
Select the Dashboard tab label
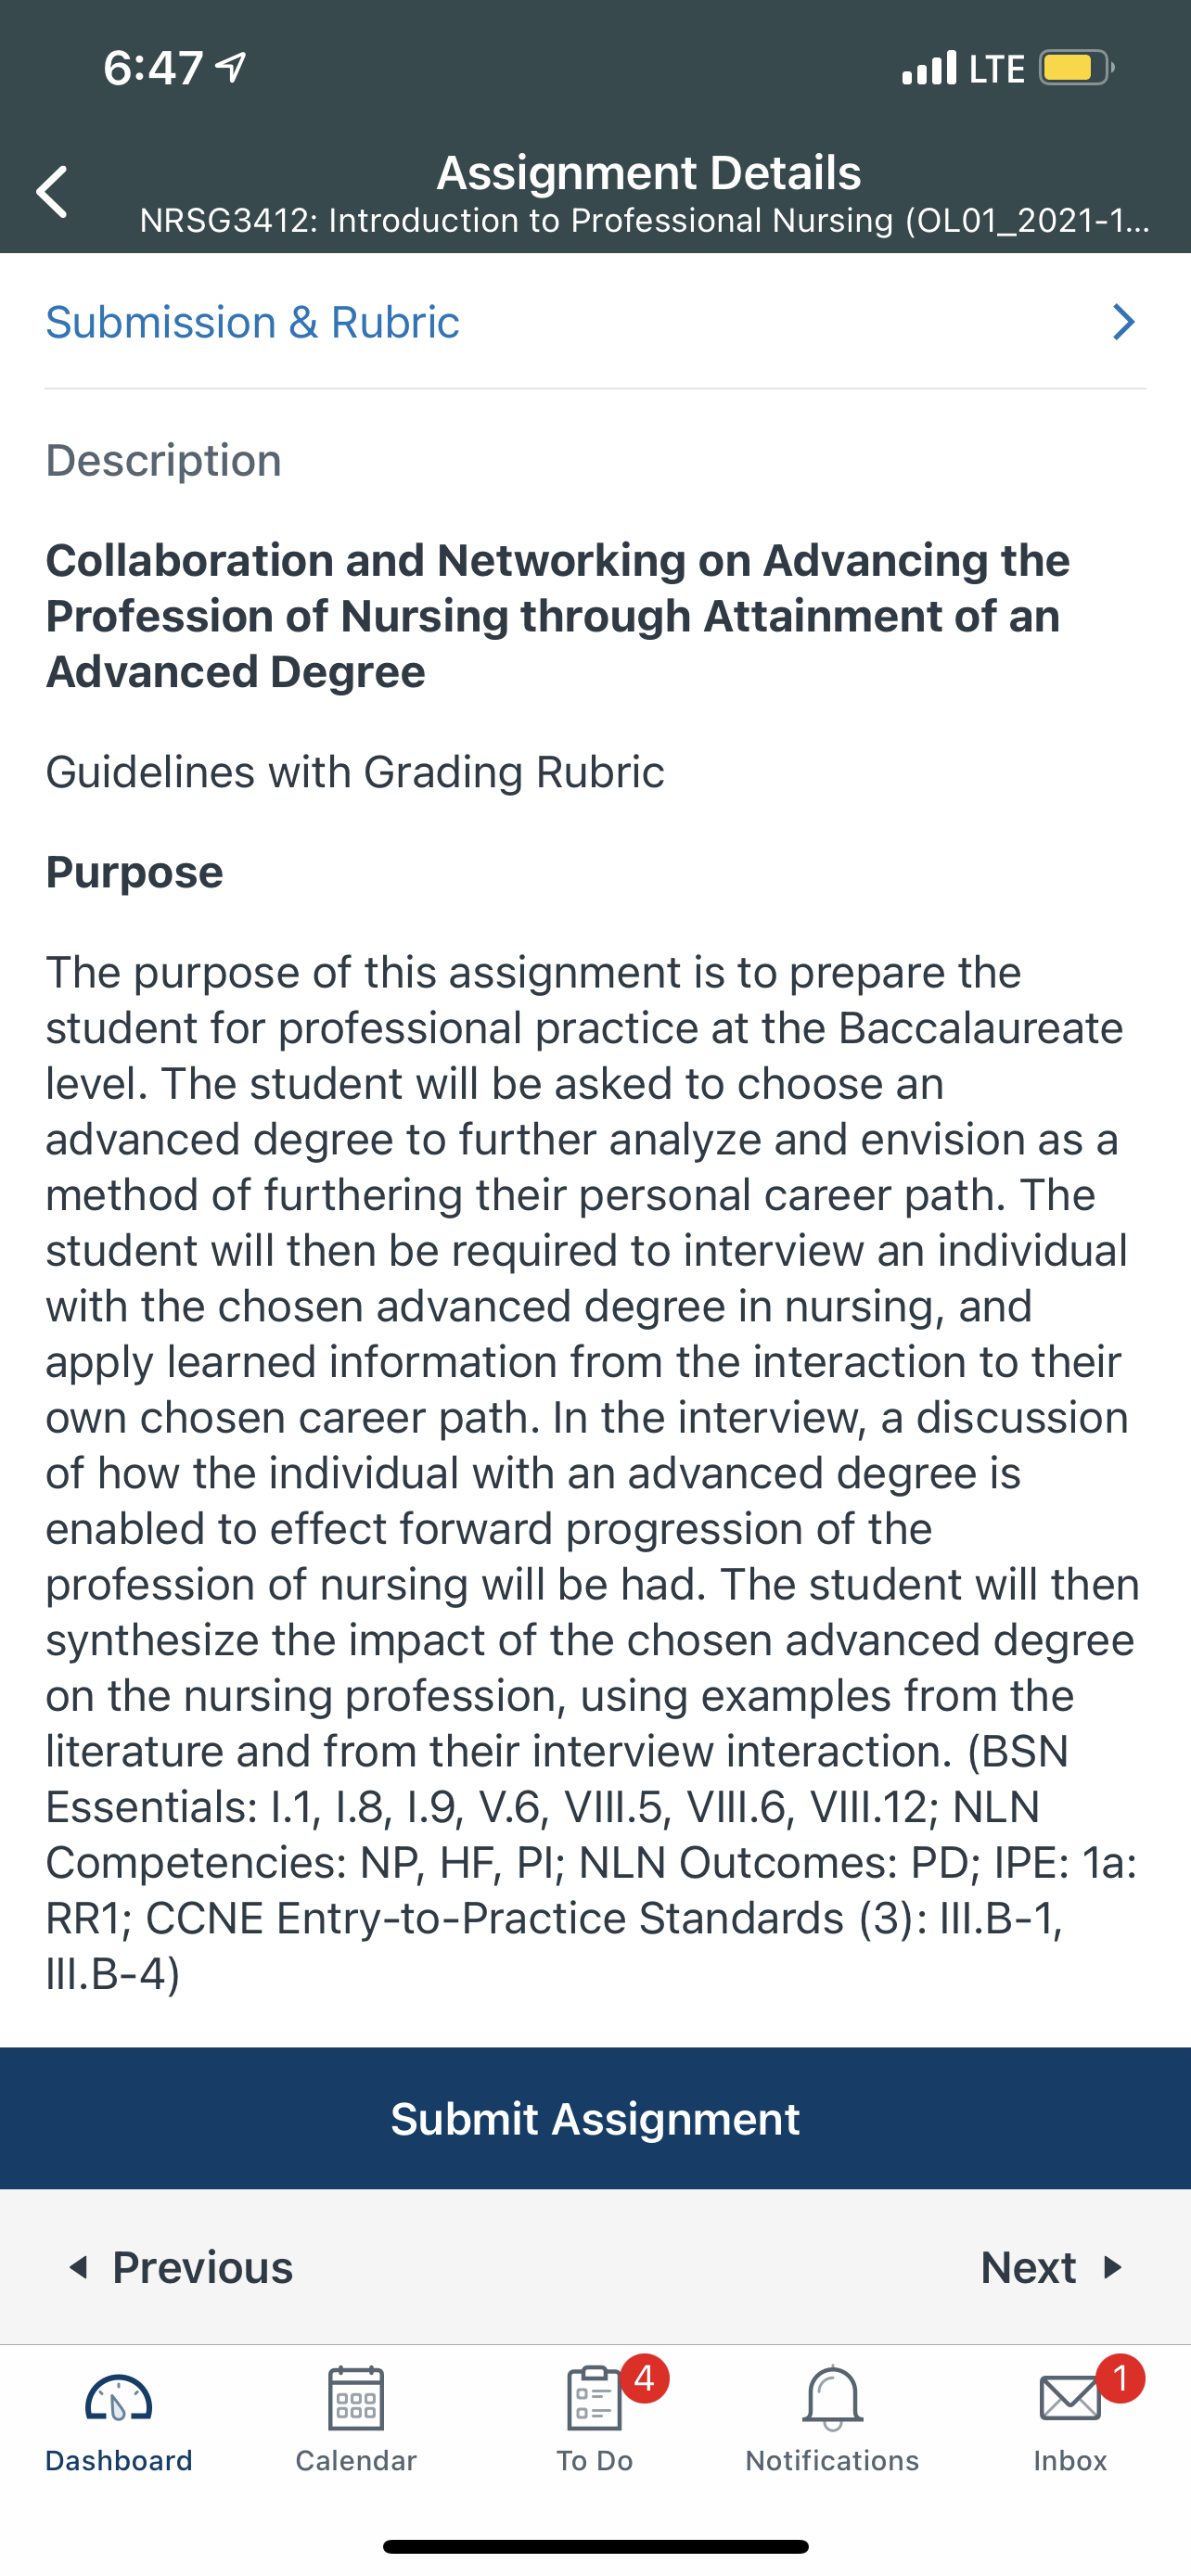tap(119, 2460)
